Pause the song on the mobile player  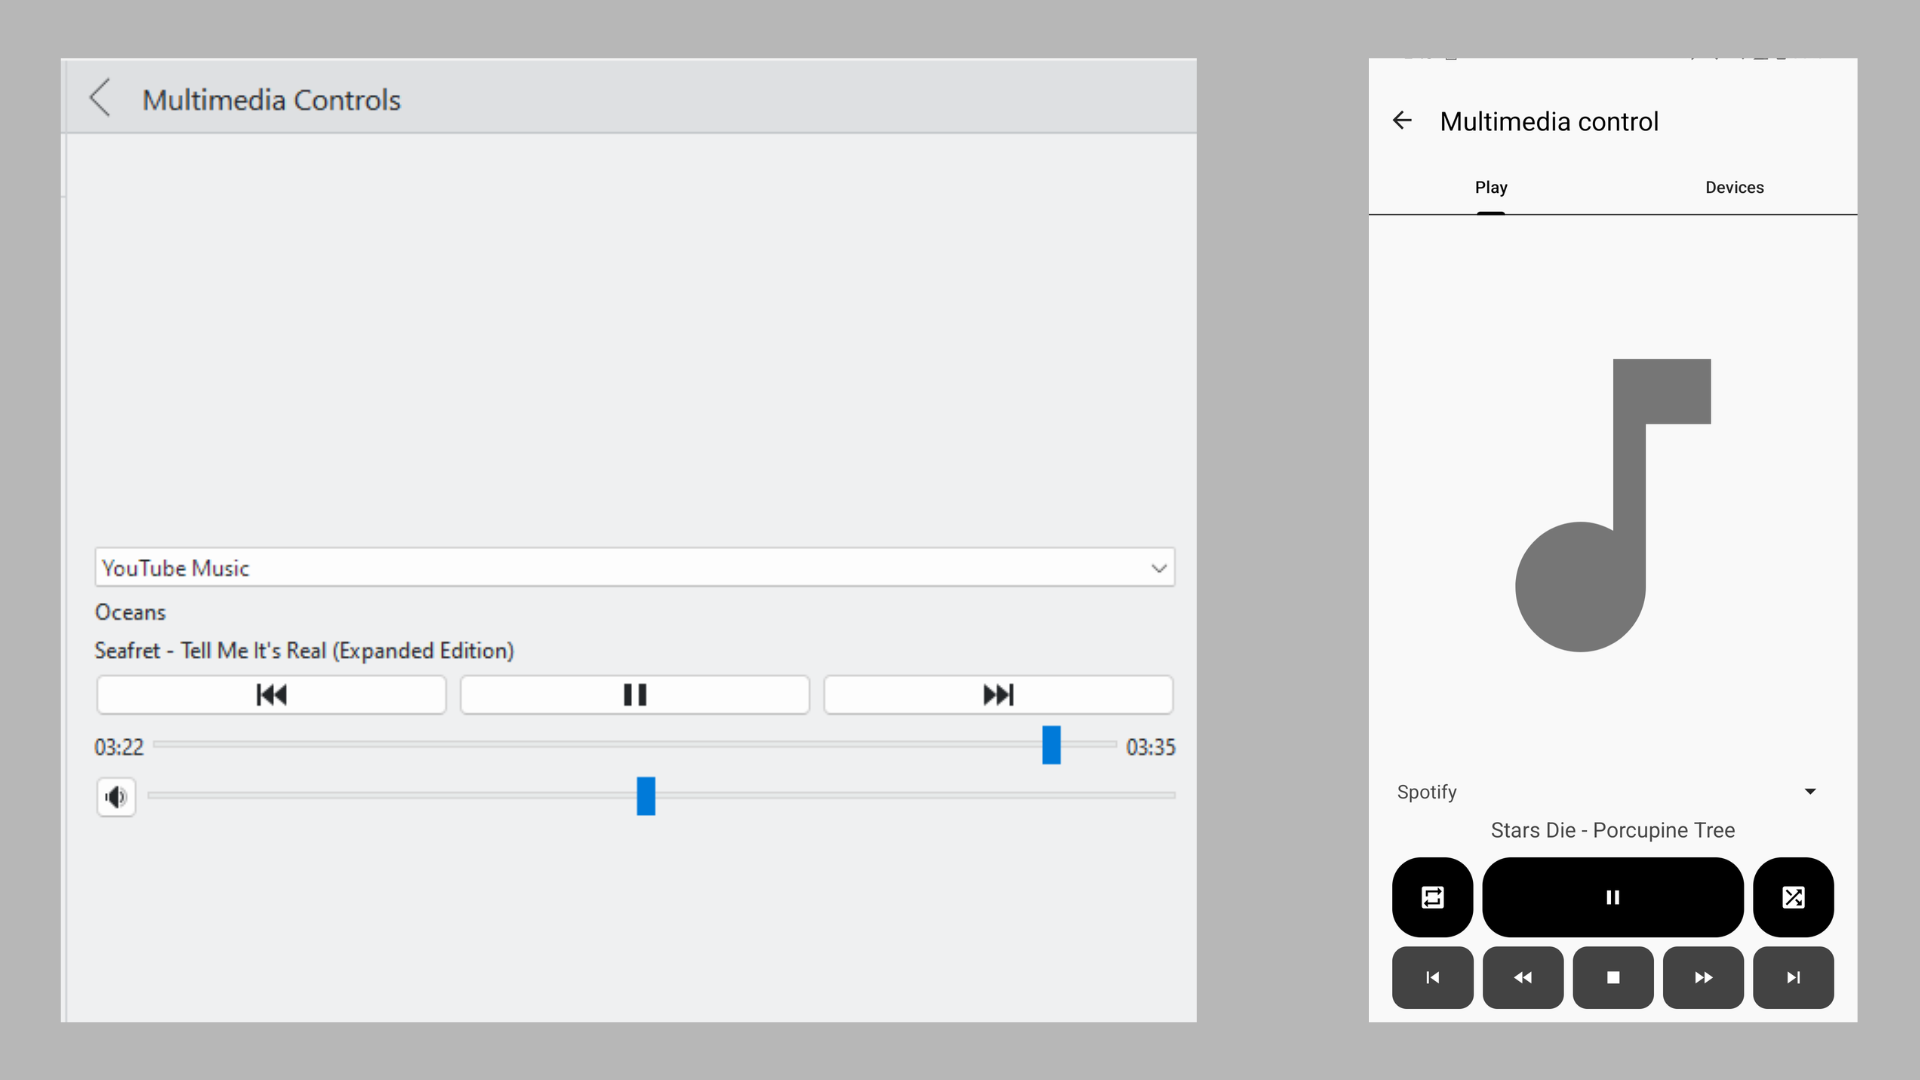pos(1613,897)
